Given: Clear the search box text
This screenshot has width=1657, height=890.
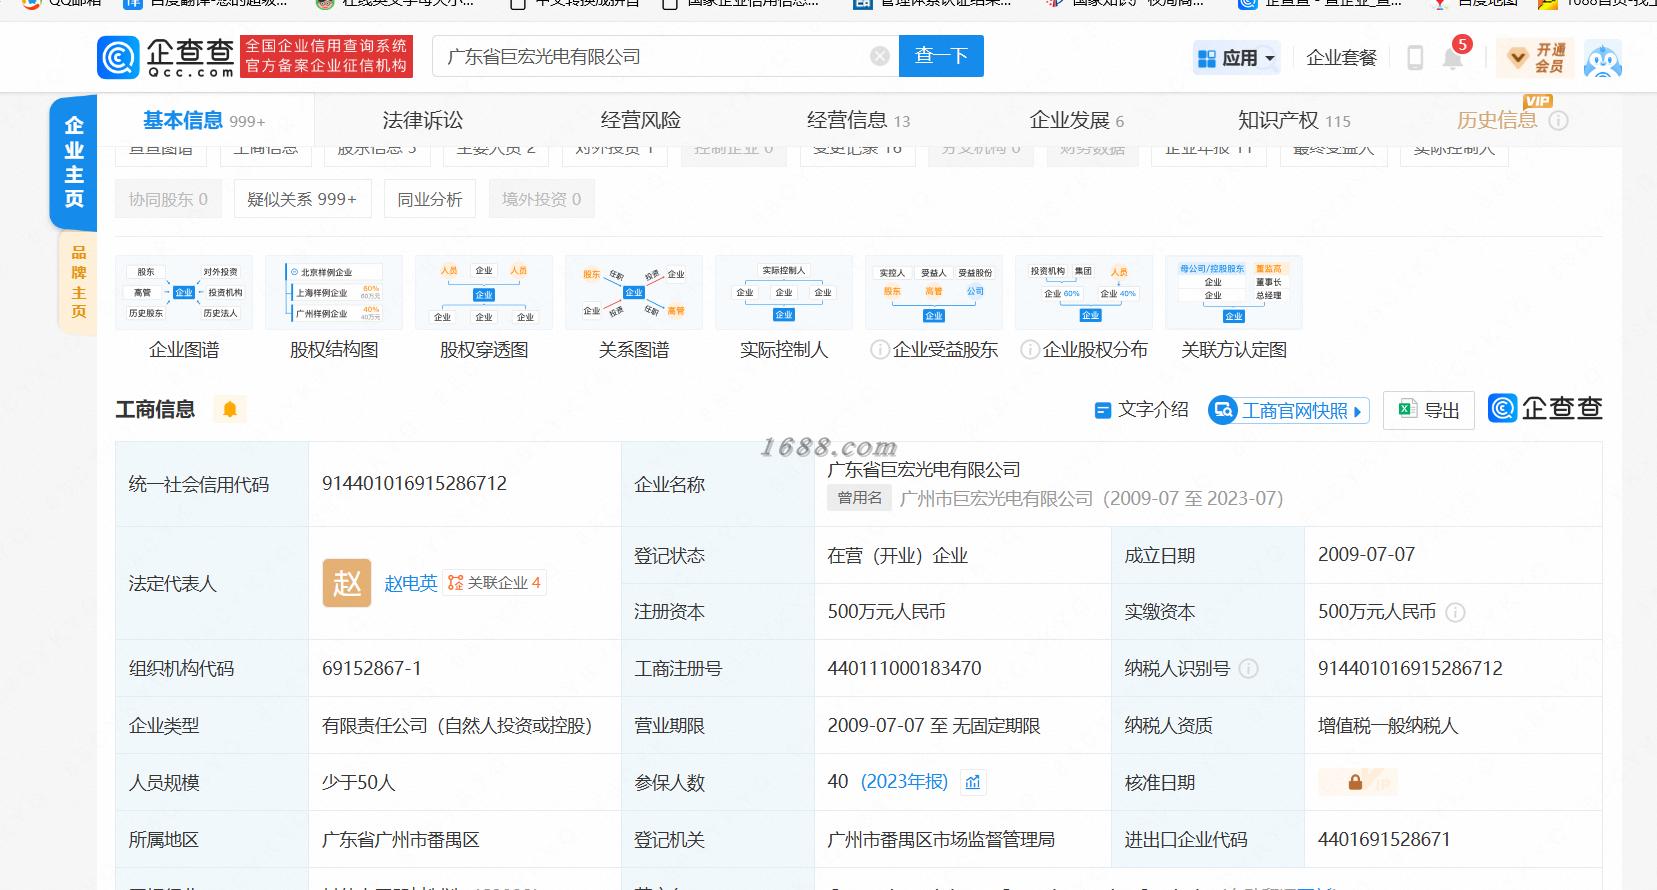Looking at the screenshot, I should 880,56.
